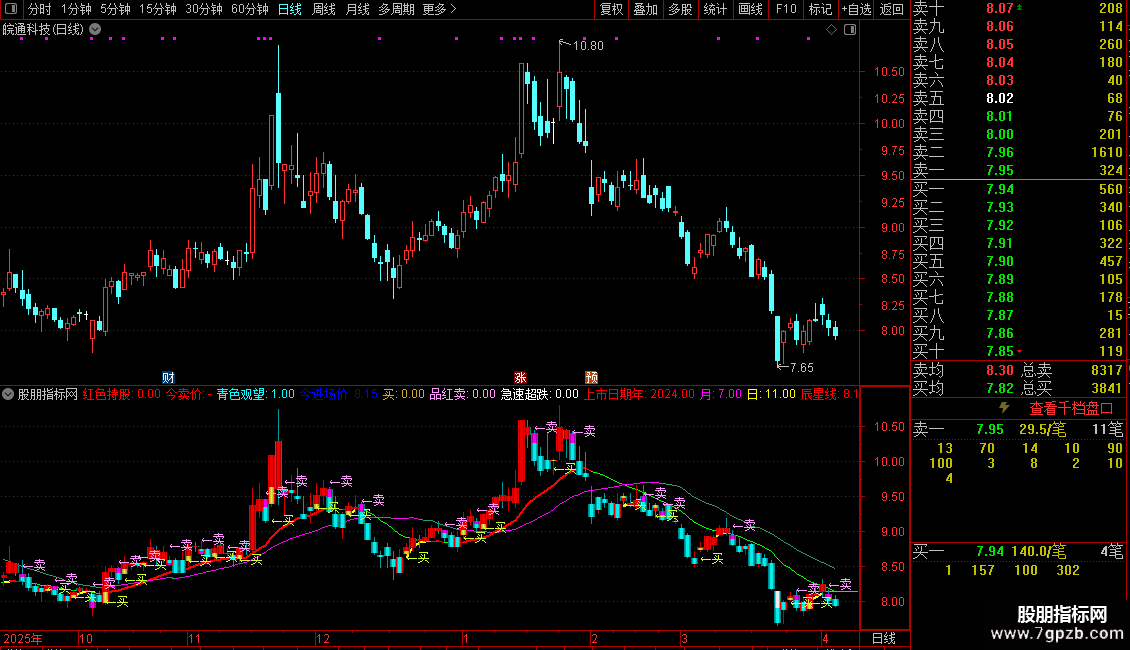
Task: Toggle 复权 price adjustment
Action: (x=611, y=9)
